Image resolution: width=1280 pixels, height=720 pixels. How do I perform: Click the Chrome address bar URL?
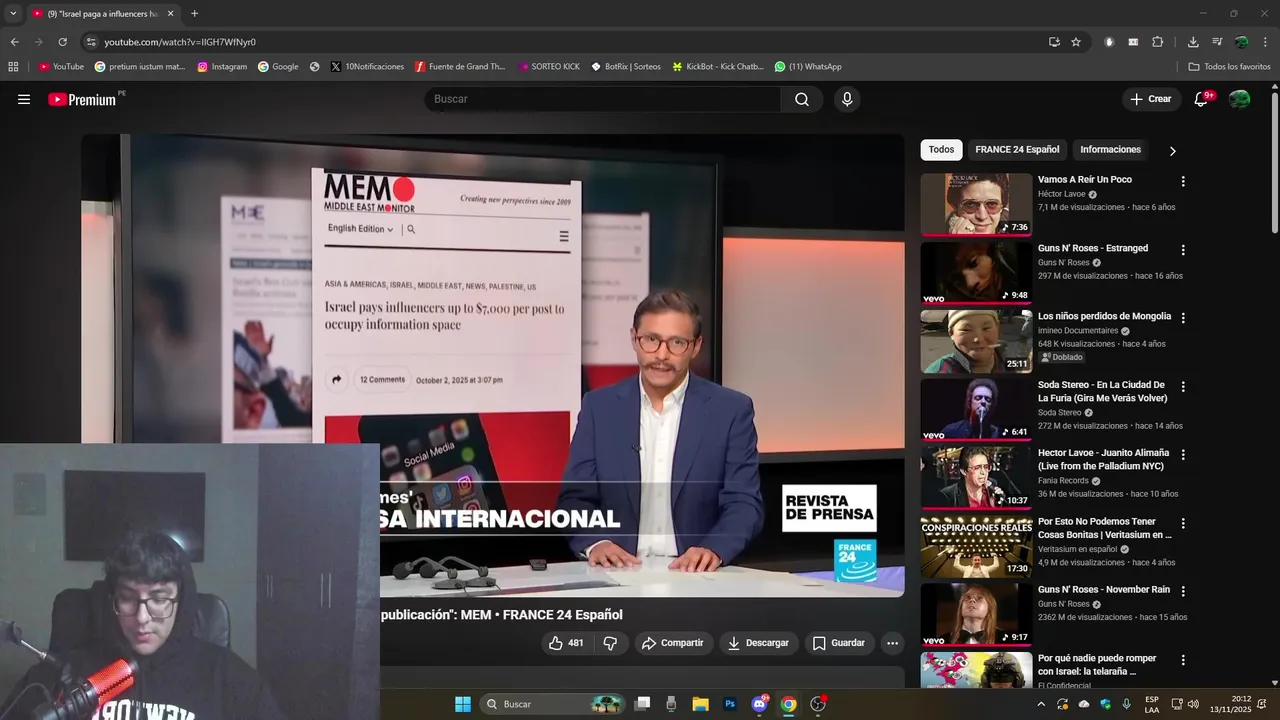point(180,42)
